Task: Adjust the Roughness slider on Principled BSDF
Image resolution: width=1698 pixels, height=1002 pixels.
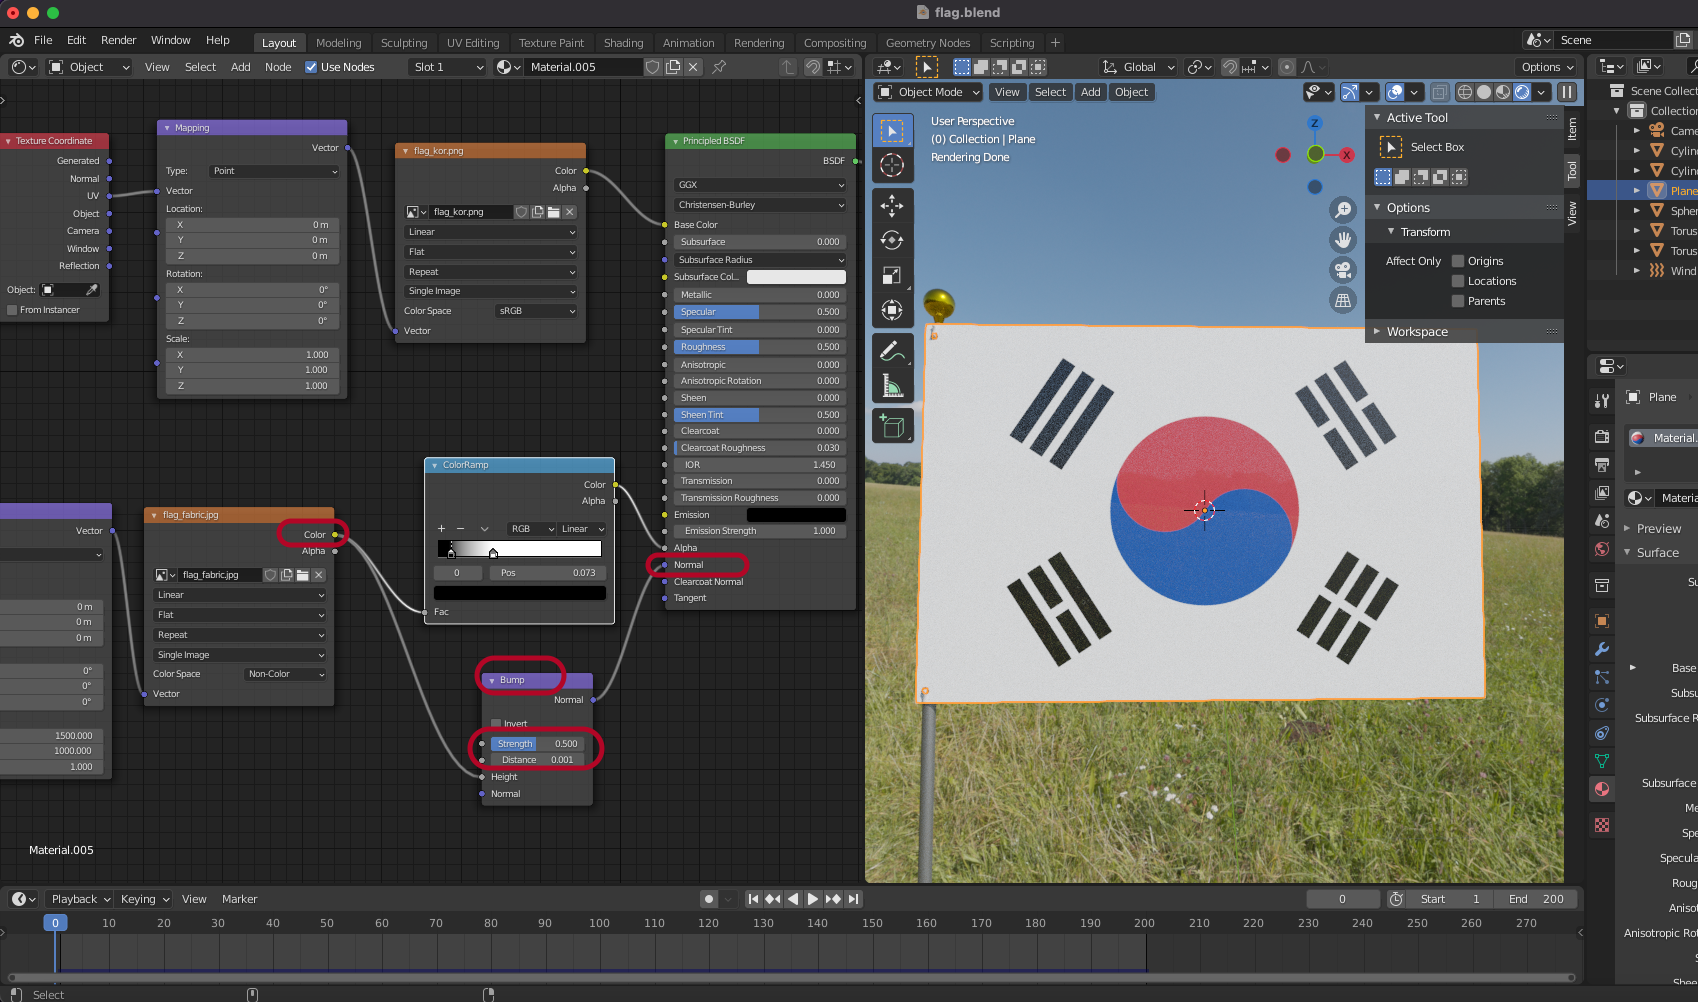Action: pos(760,347)
